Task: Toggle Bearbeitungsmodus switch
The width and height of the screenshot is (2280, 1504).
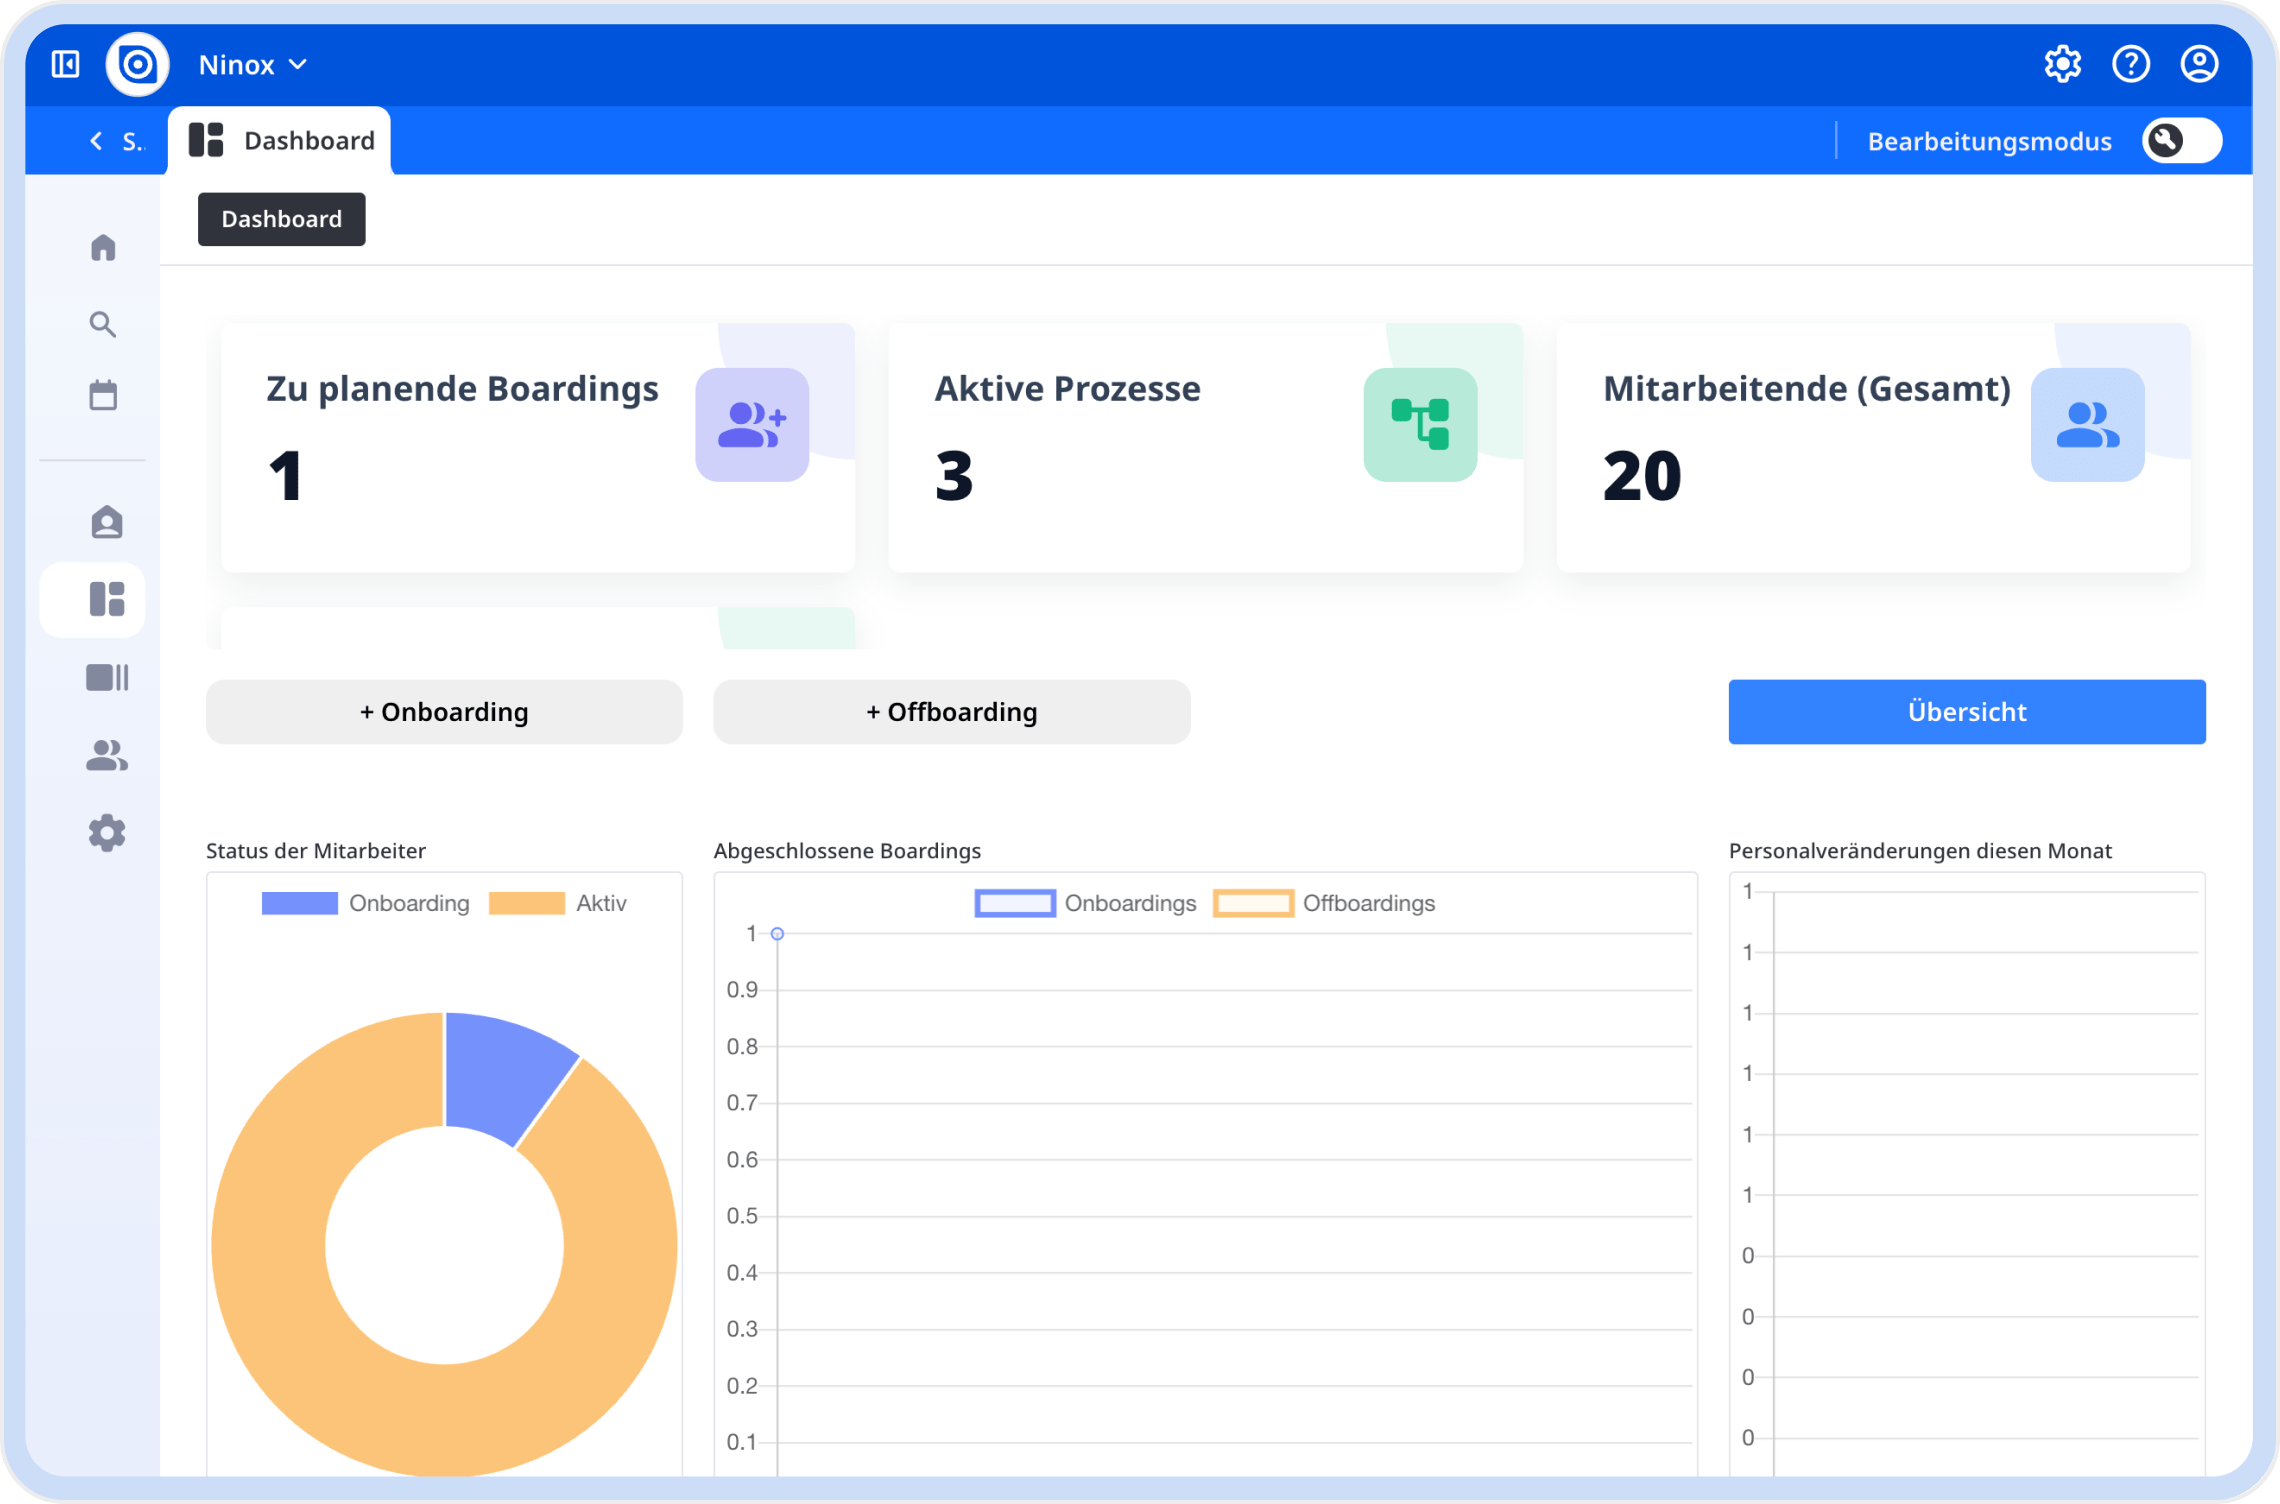Action: 2181,141
